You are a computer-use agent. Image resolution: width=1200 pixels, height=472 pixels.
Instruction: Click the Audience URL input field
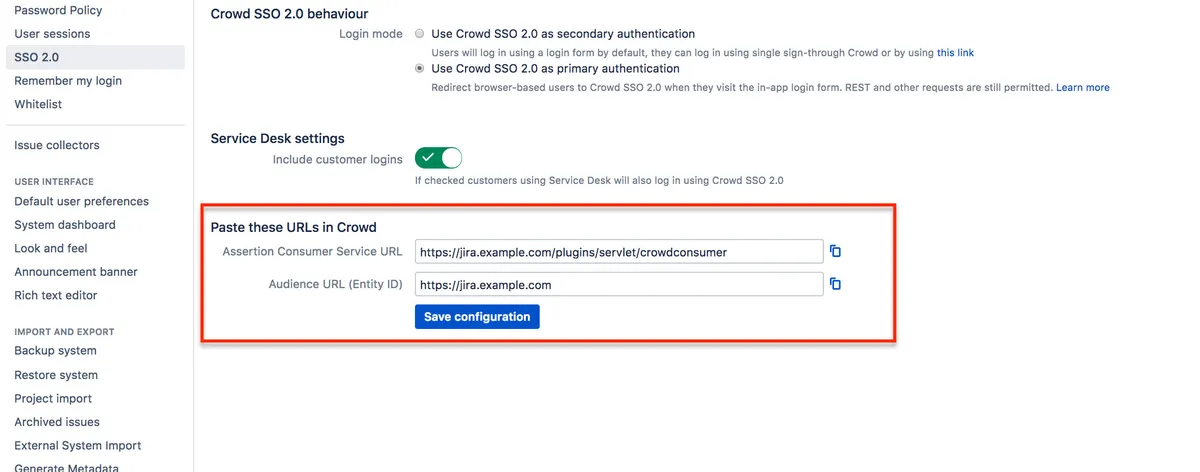[618, 285]
